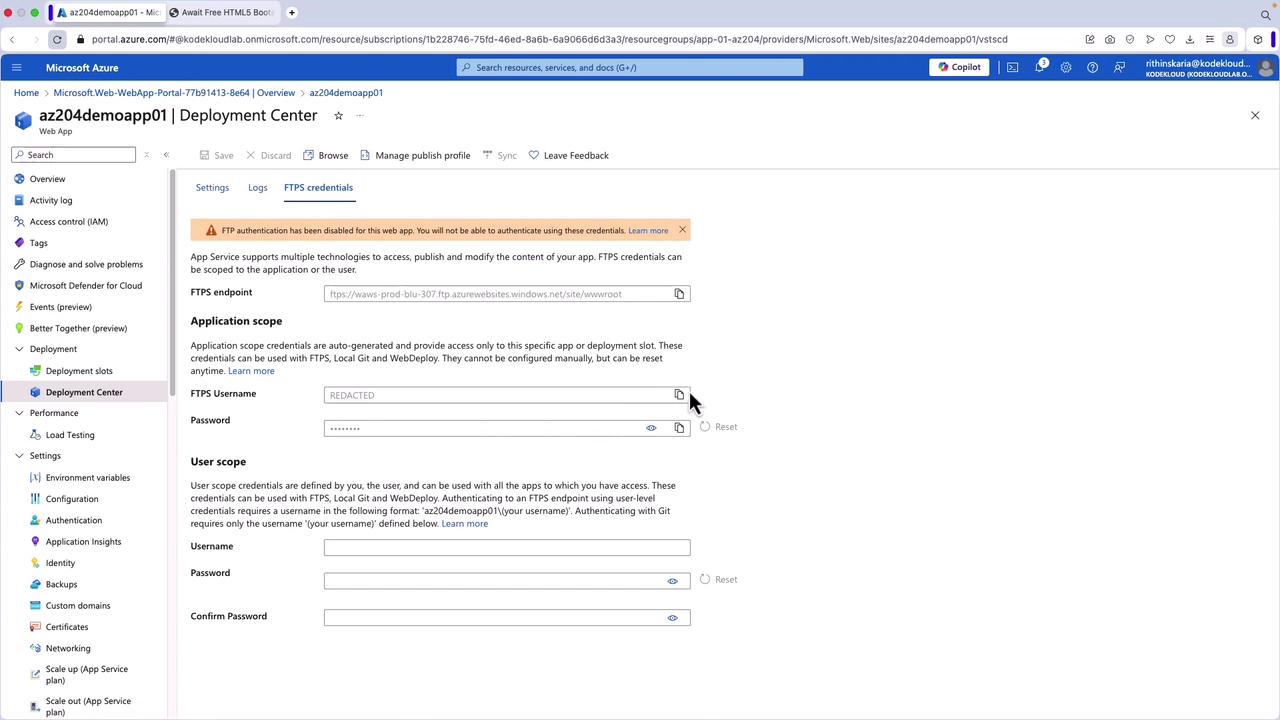Open Certificates settings
This screenshot has width=1280, height=720.
(67, 627)
